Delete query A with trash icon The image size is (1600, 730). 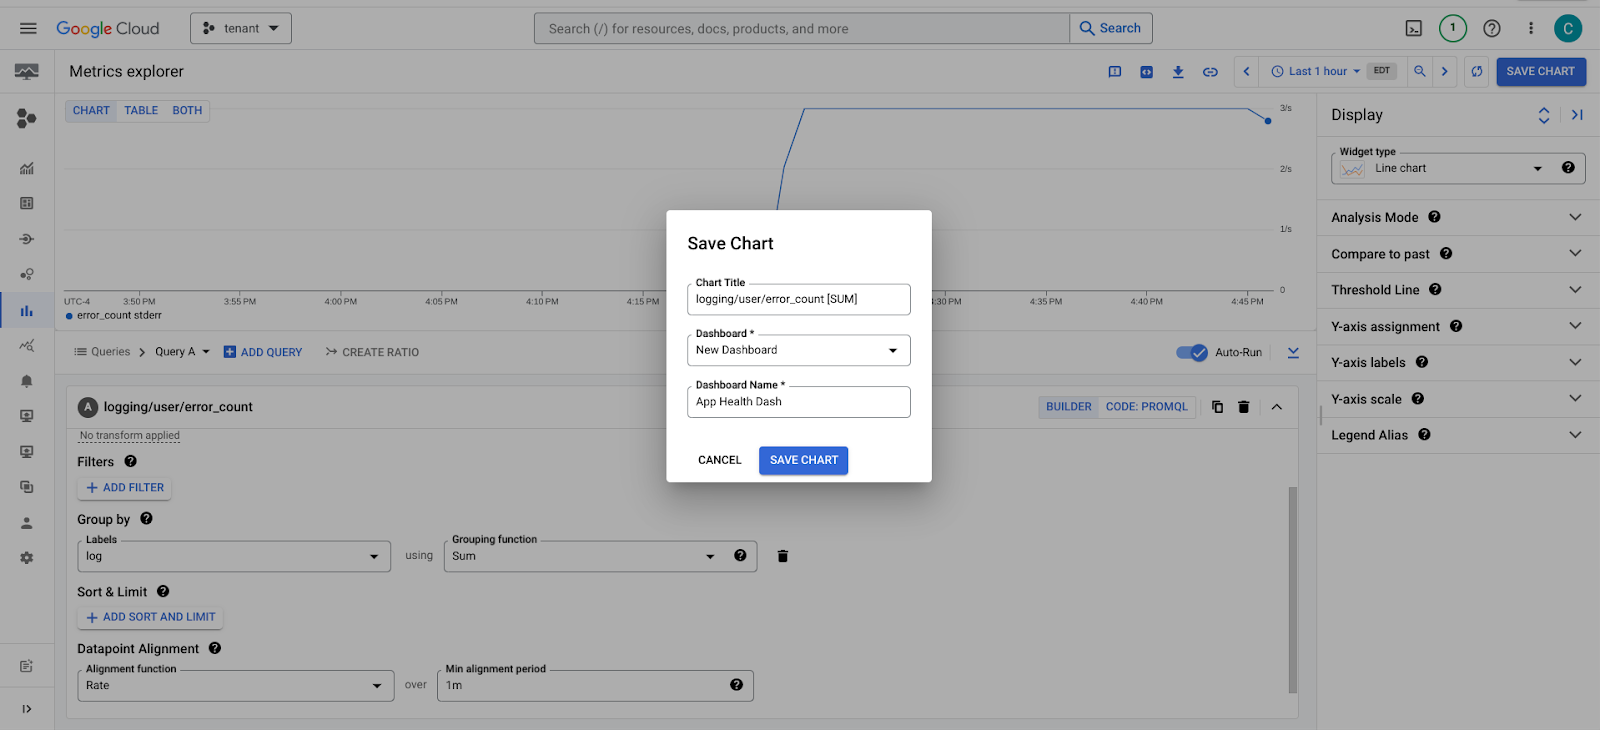1243,407
